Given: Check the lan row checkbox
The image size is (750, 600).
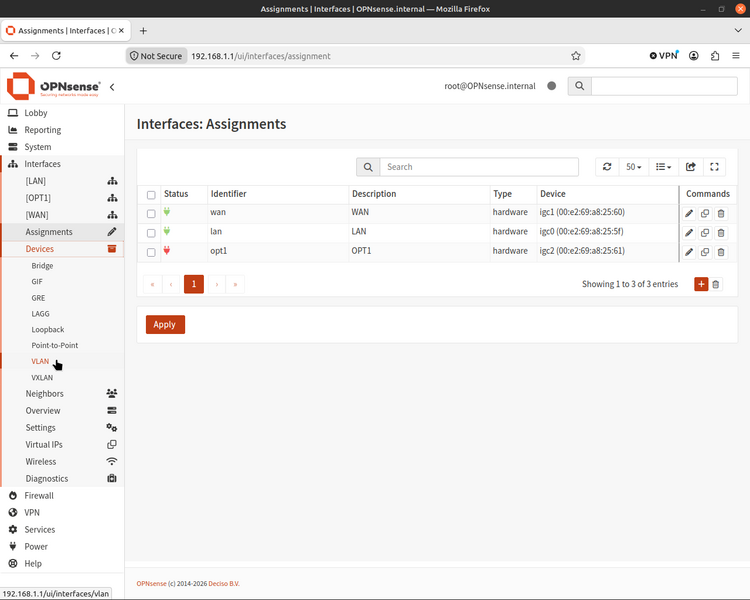Looking at the screenshot, I should coord(151,233).
